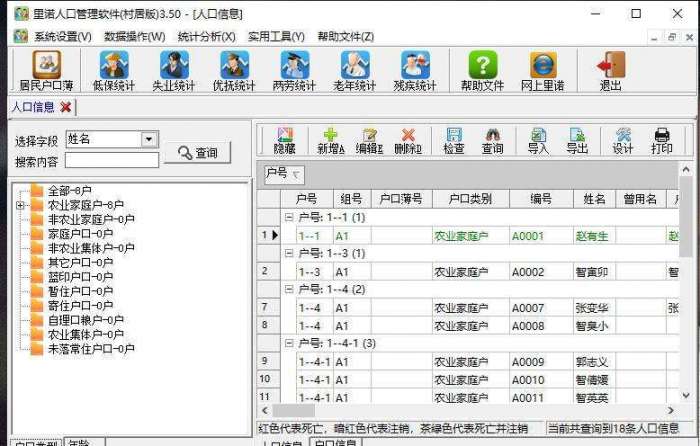Collapse group 户号: 1--4 (2)
The width and height of the screenshot is (700, 446).
pos(289,289)
